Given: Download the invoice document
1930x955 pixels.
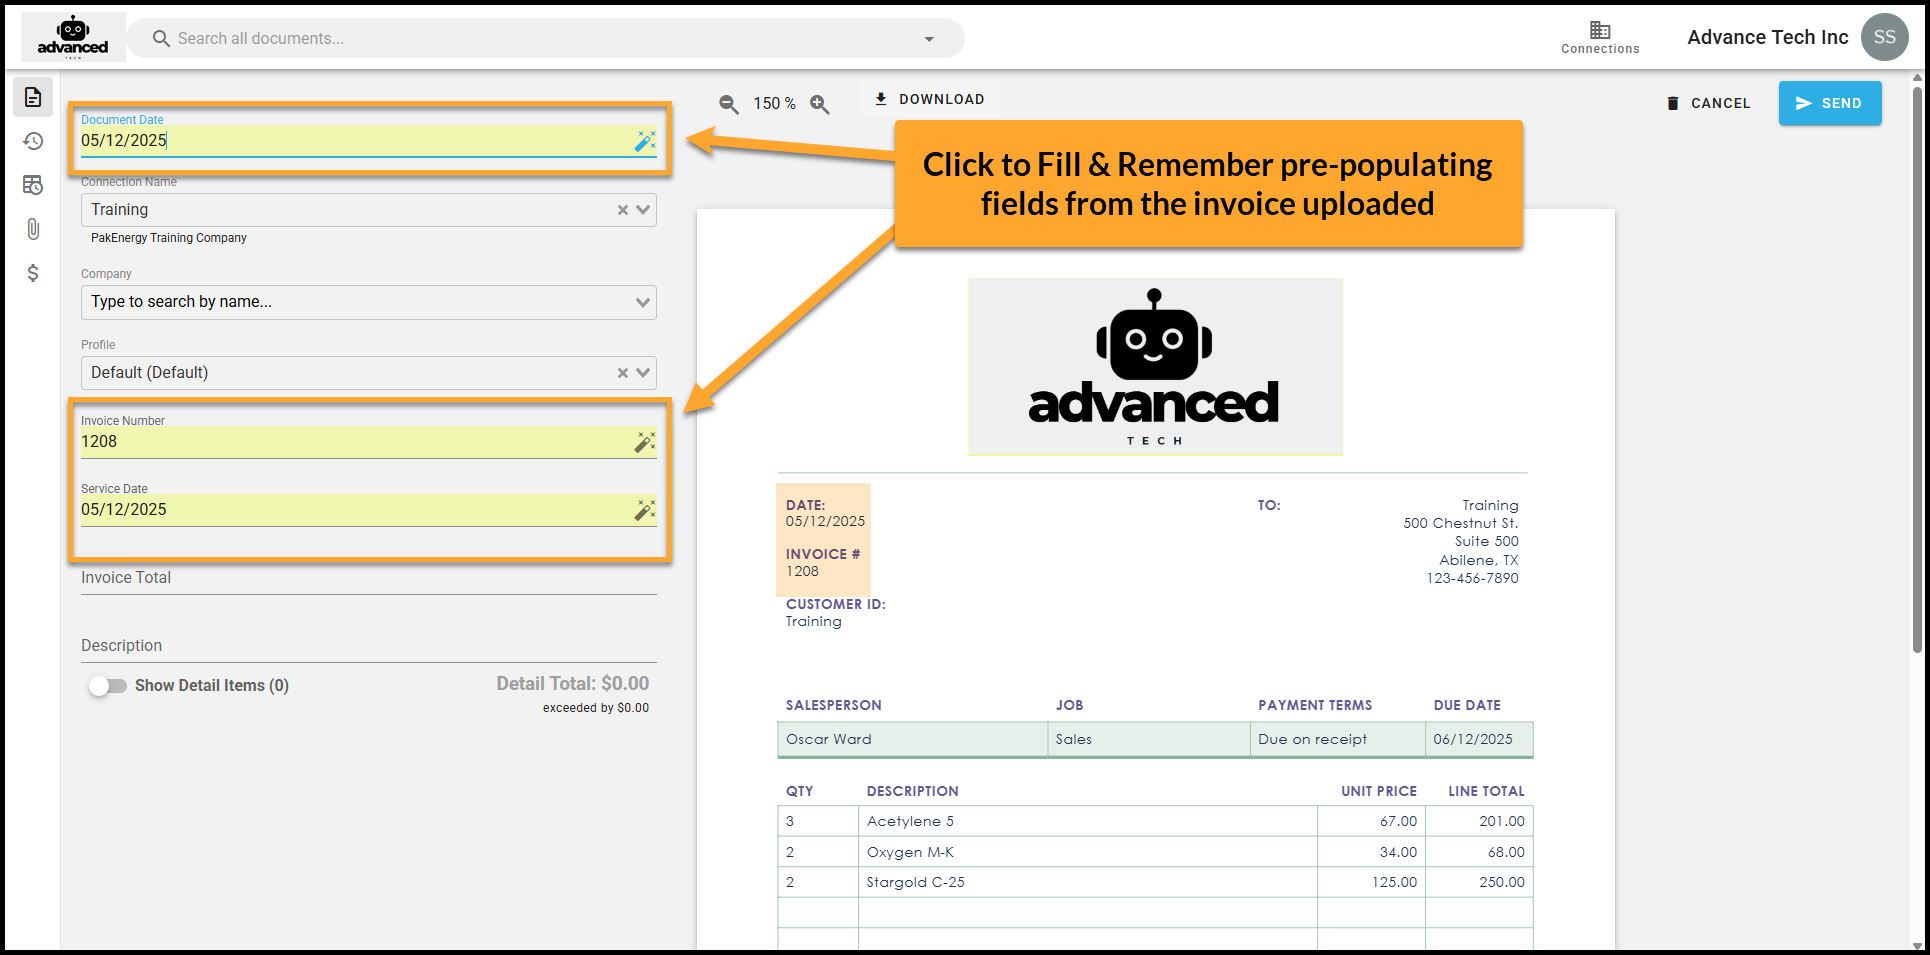Looking at the screenshot, I should [x=930, y=99].
